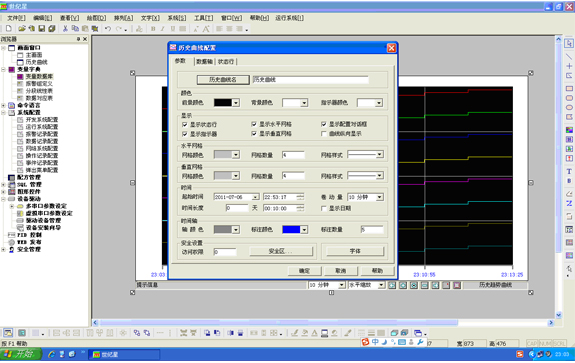The image size is (575, 363).
Task: Select the Text T tool in right toolbox
Action: pyautogui.click(x=569, y=171)
